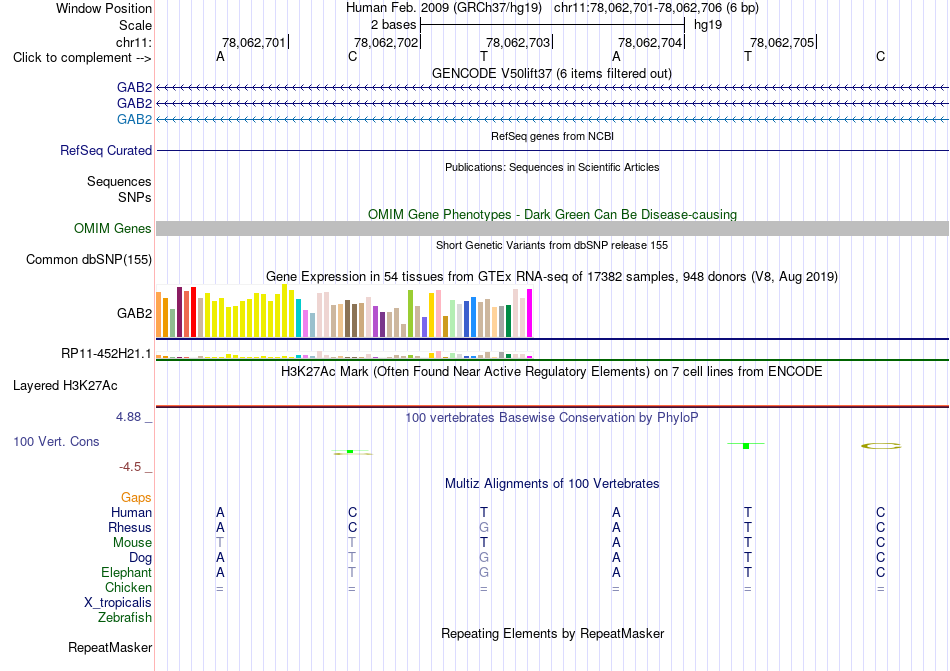
Task: Click the RP11-452H21.1 gene label
Action: pos(106,353)
